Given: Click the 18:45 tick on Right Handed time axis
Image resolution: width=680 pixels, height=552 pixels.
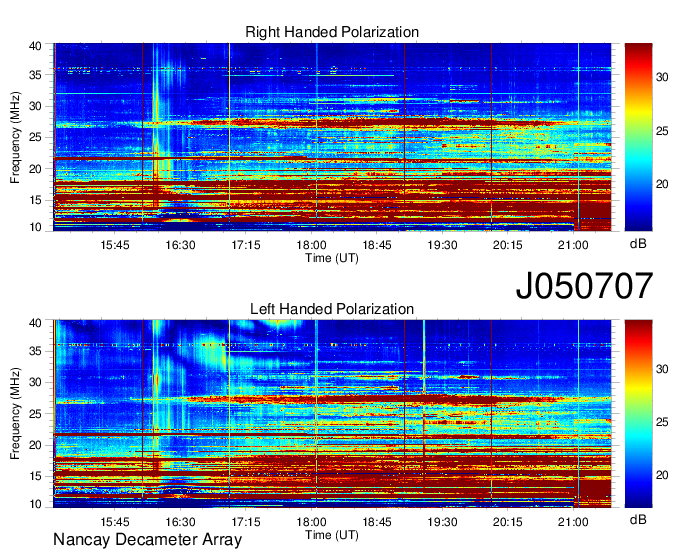Looking at the screenshot, I should 377,245.
